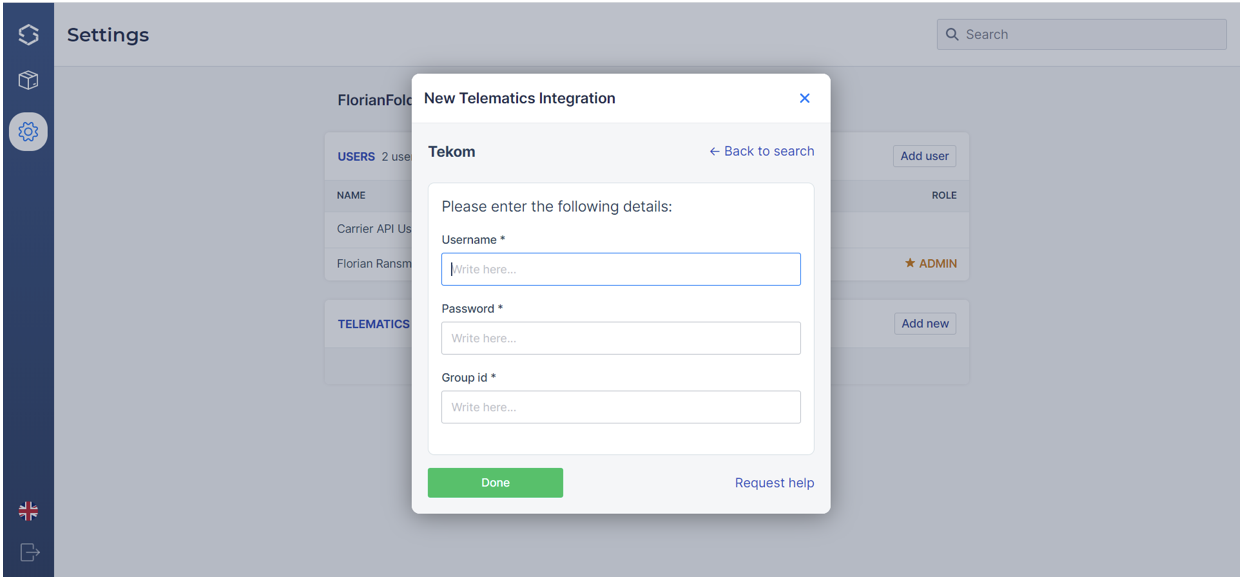This screenshot has width=1248, height=586.
Task: Click the Group id input field
Action: (x=621, y=407)
